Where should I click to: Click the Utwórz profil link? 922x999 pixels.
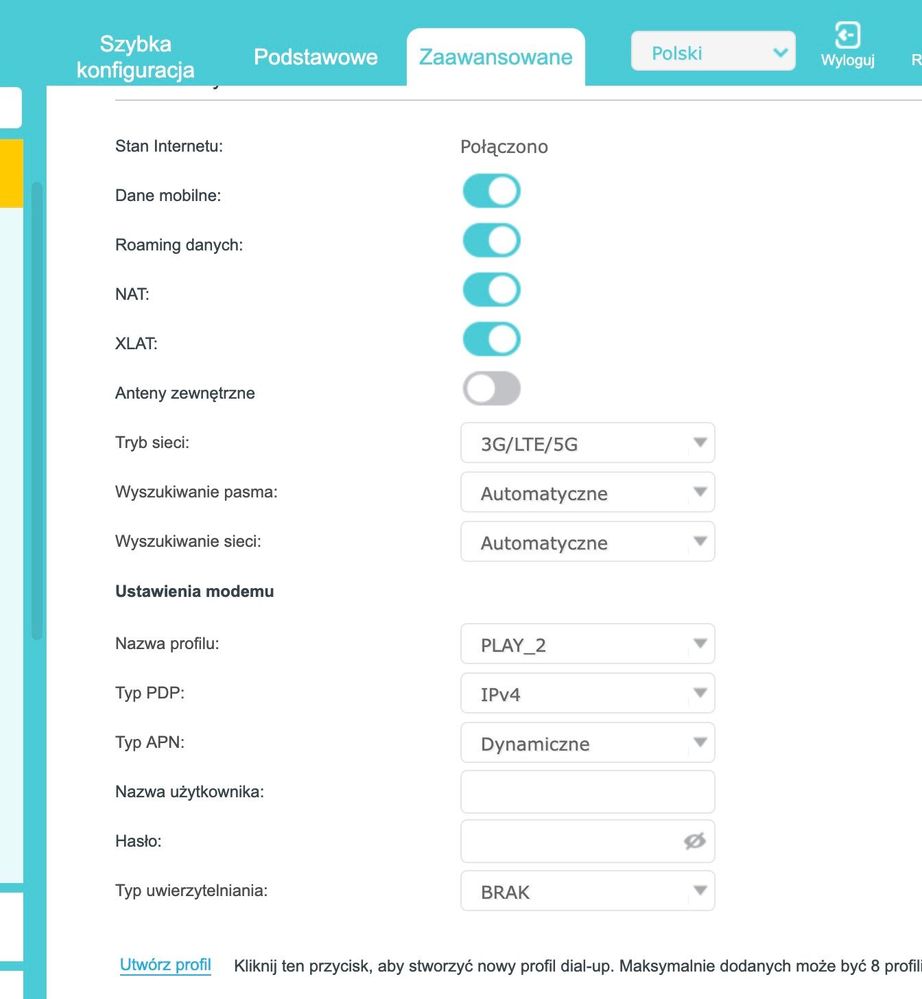[x=165, y=965]
